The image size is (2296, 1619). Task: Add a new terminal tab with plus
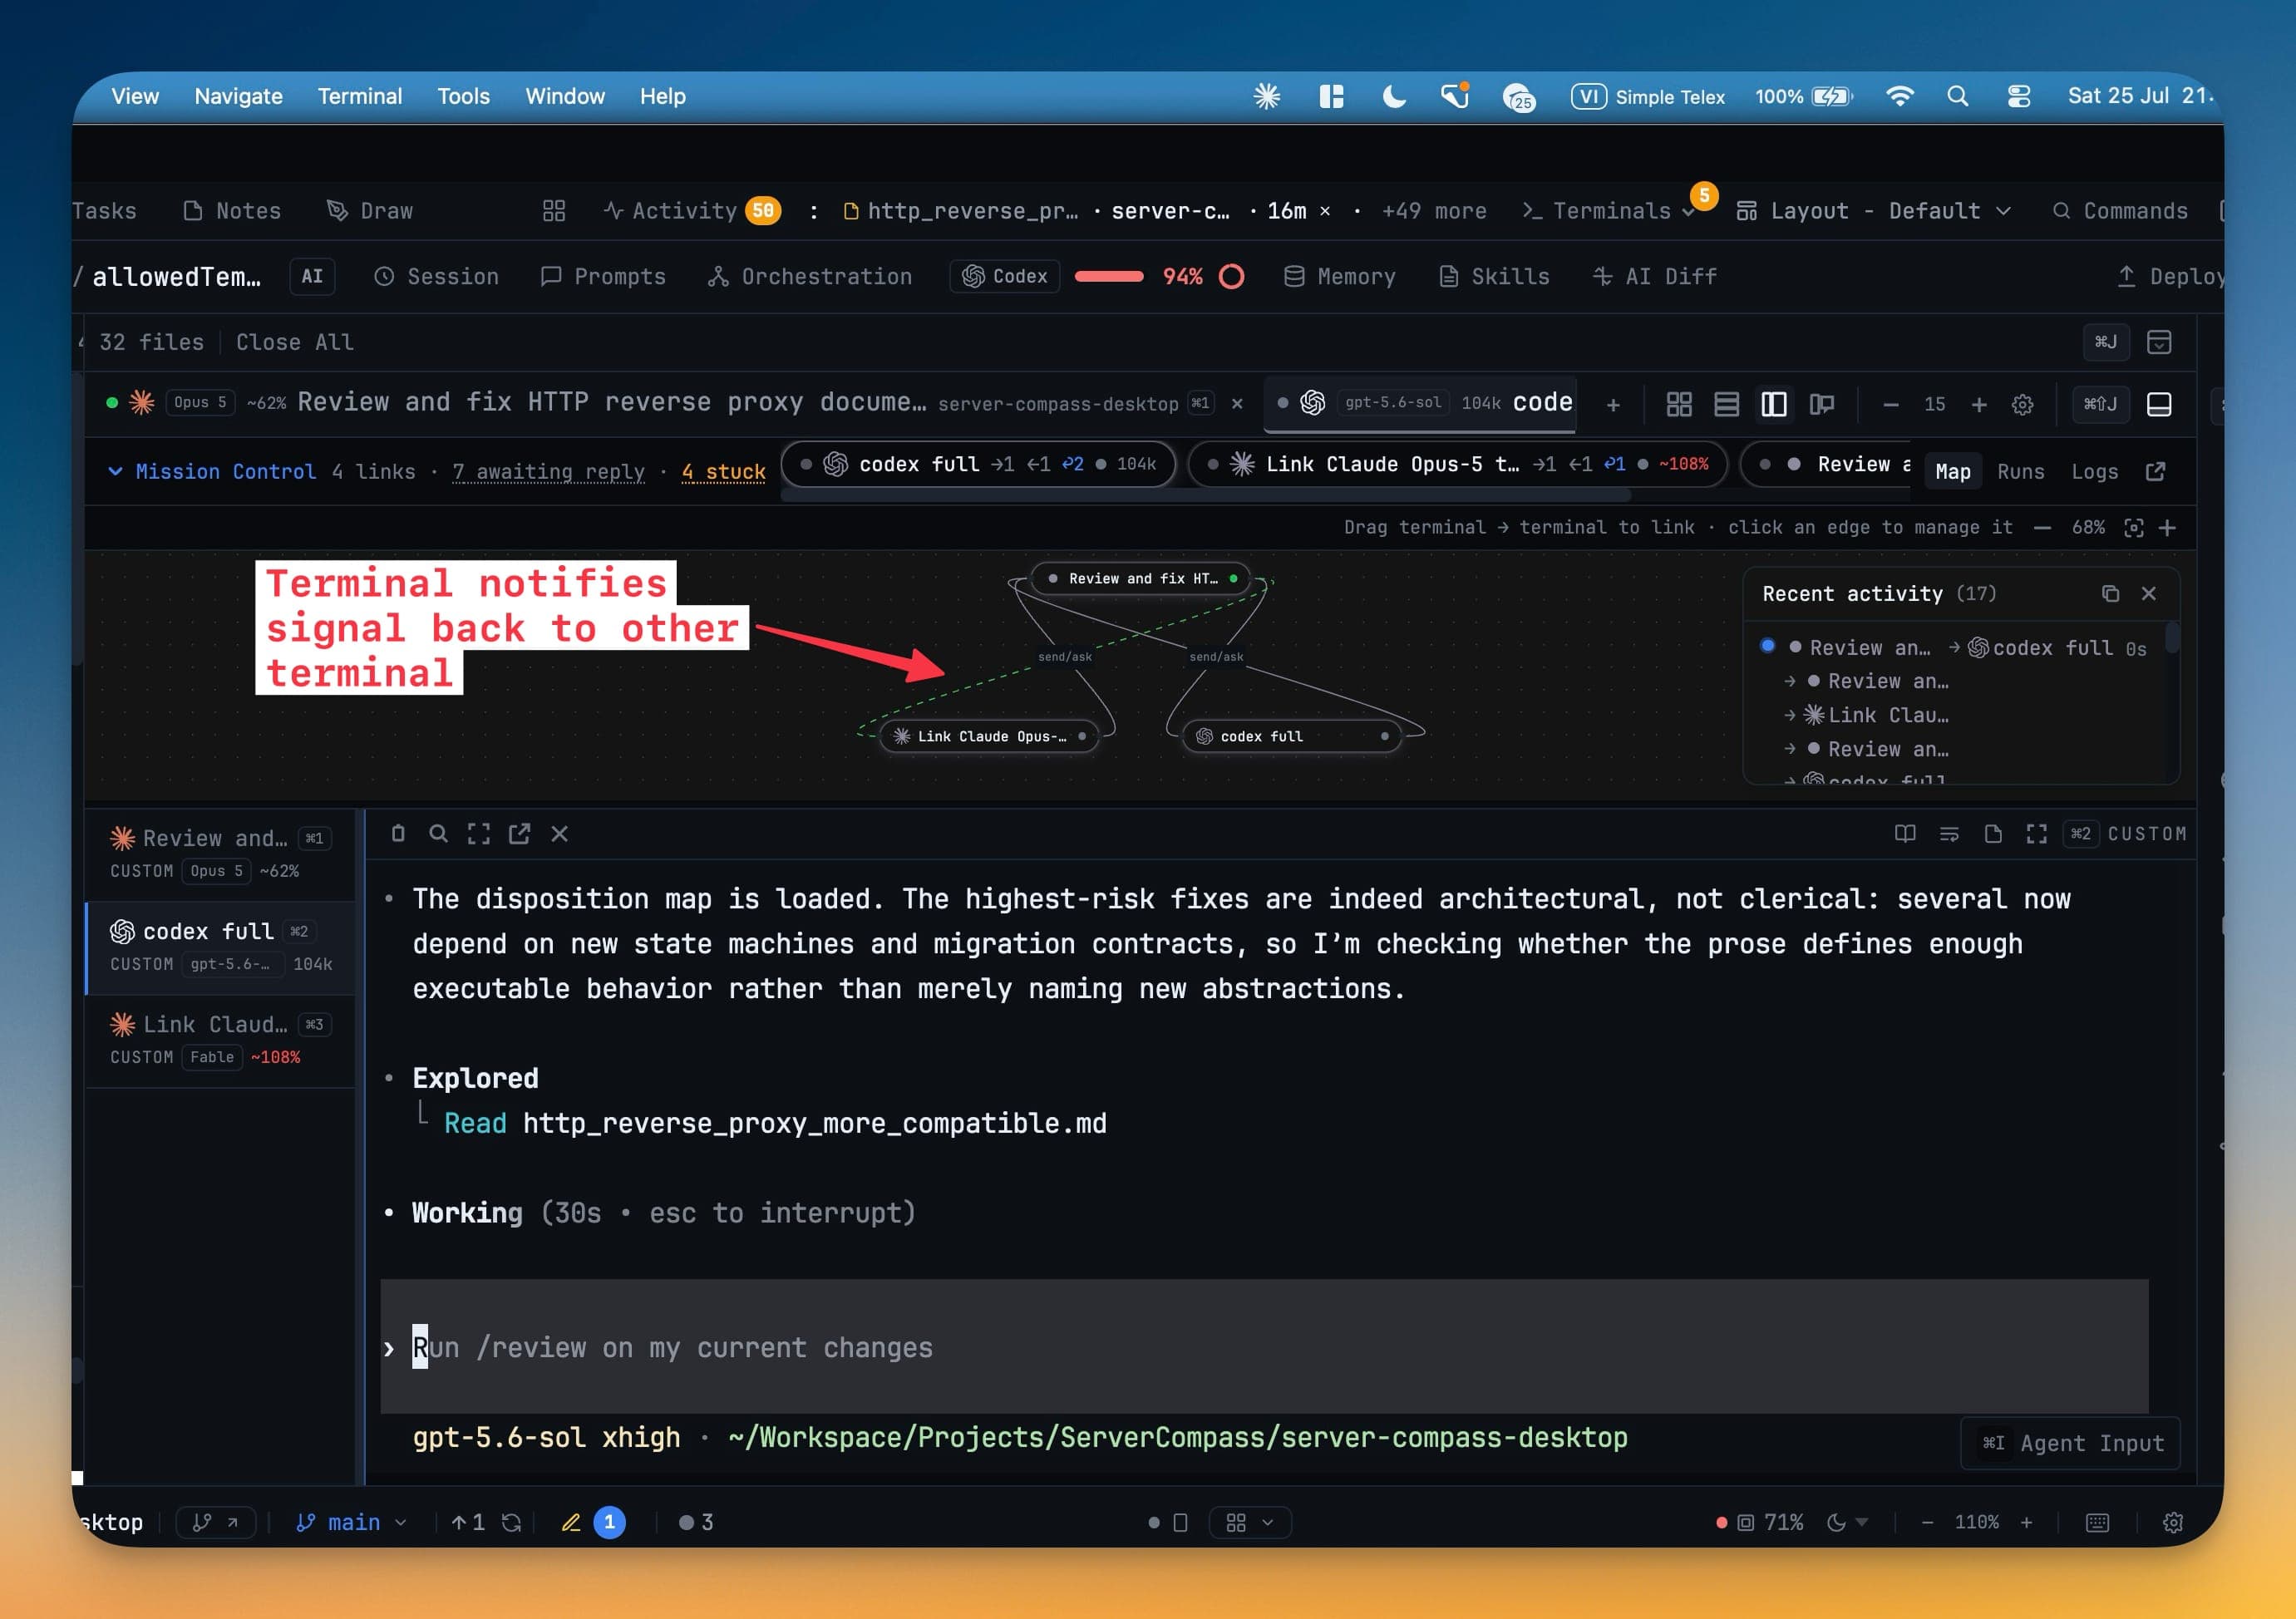1613,405
